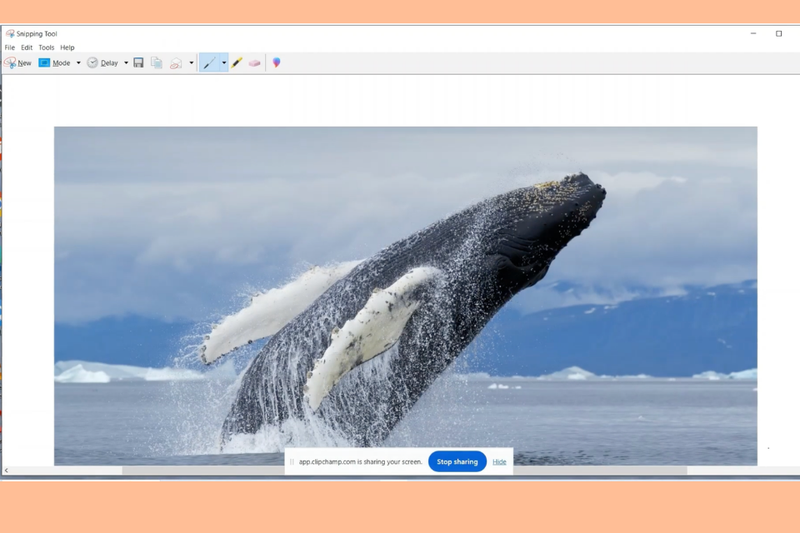Open the Help menu
800x533 pixels.
pyautogui.click(x=67, y=47)
